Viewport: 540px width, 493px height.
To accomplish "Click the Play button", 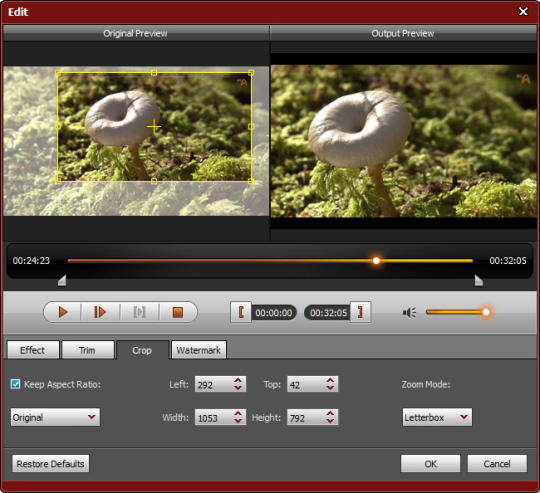I will pos(63,312).
